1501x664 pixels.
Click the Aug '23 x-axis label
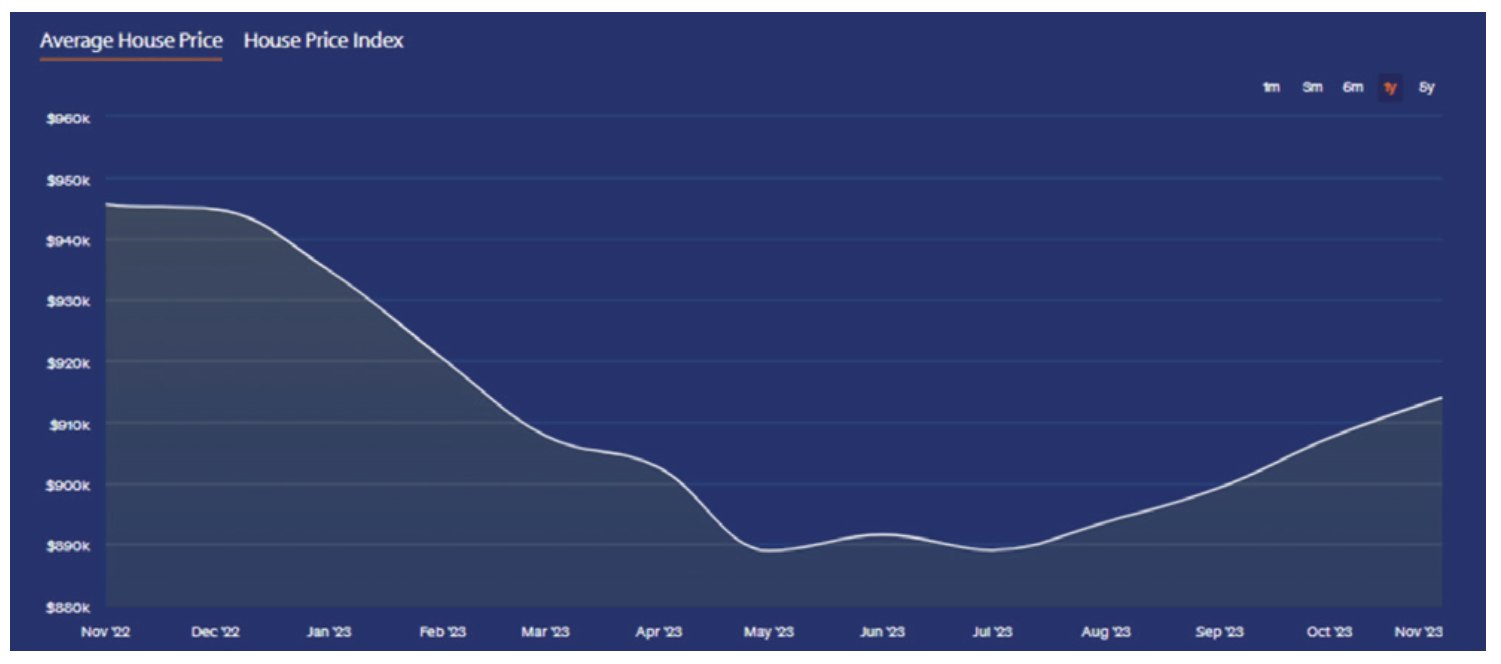point(1107,632)
